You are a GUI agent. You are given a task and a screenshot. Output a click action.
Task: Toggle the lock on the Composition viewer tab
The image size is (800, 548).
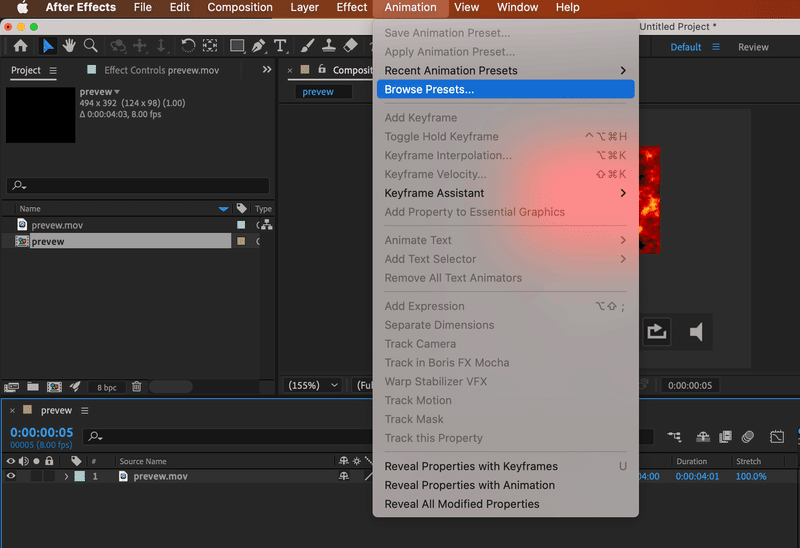(322, 69)
